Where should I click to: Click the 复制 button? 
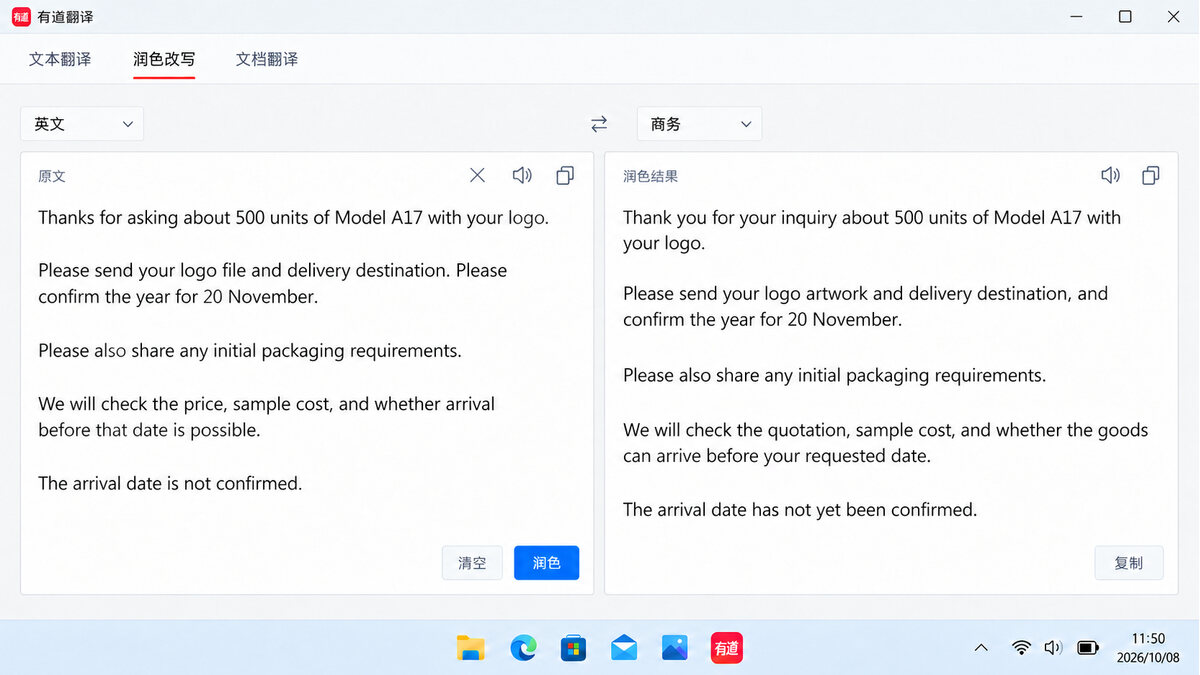(x=1129, y=563)
